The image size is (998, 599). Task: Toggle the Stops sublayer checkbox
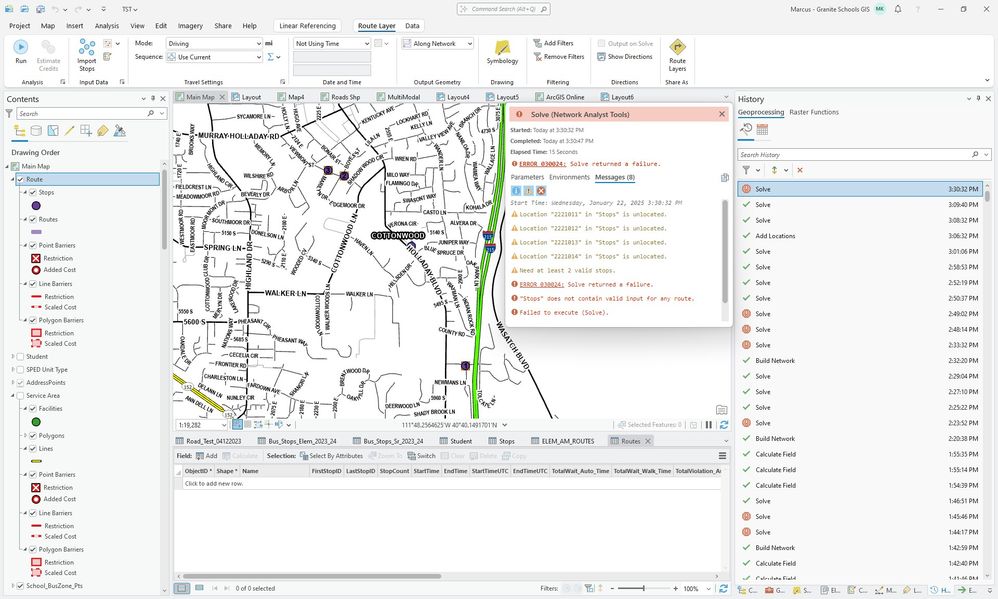point(33,192)
